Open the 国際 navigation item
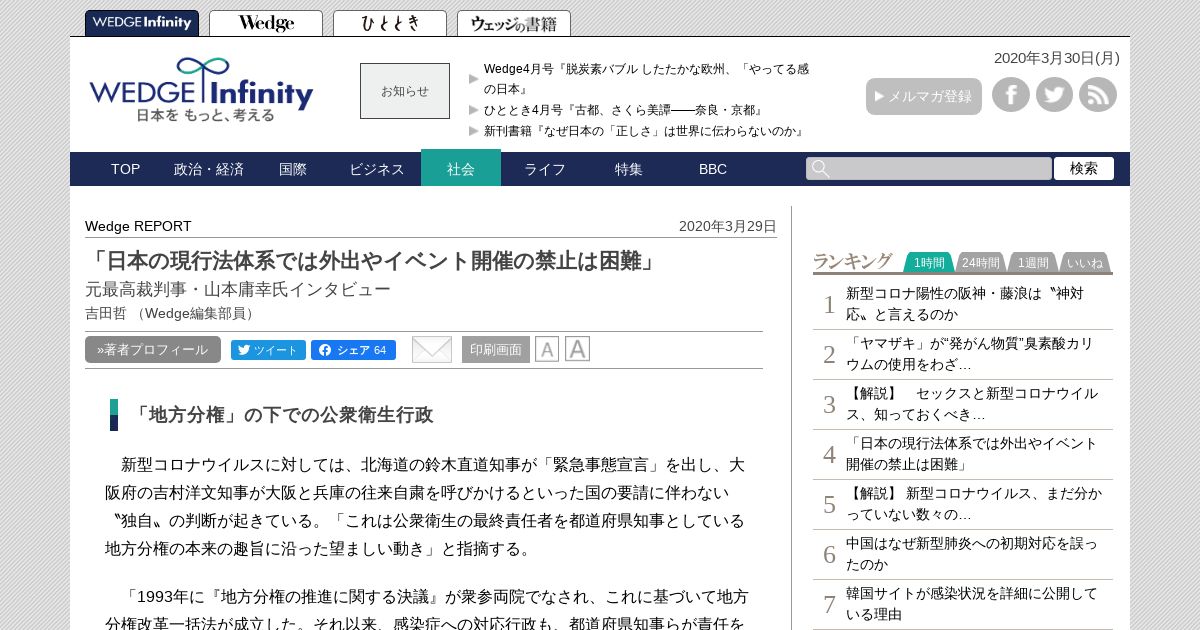The width and height of the screenshot is (1200, 630). (x=293, y=169)
